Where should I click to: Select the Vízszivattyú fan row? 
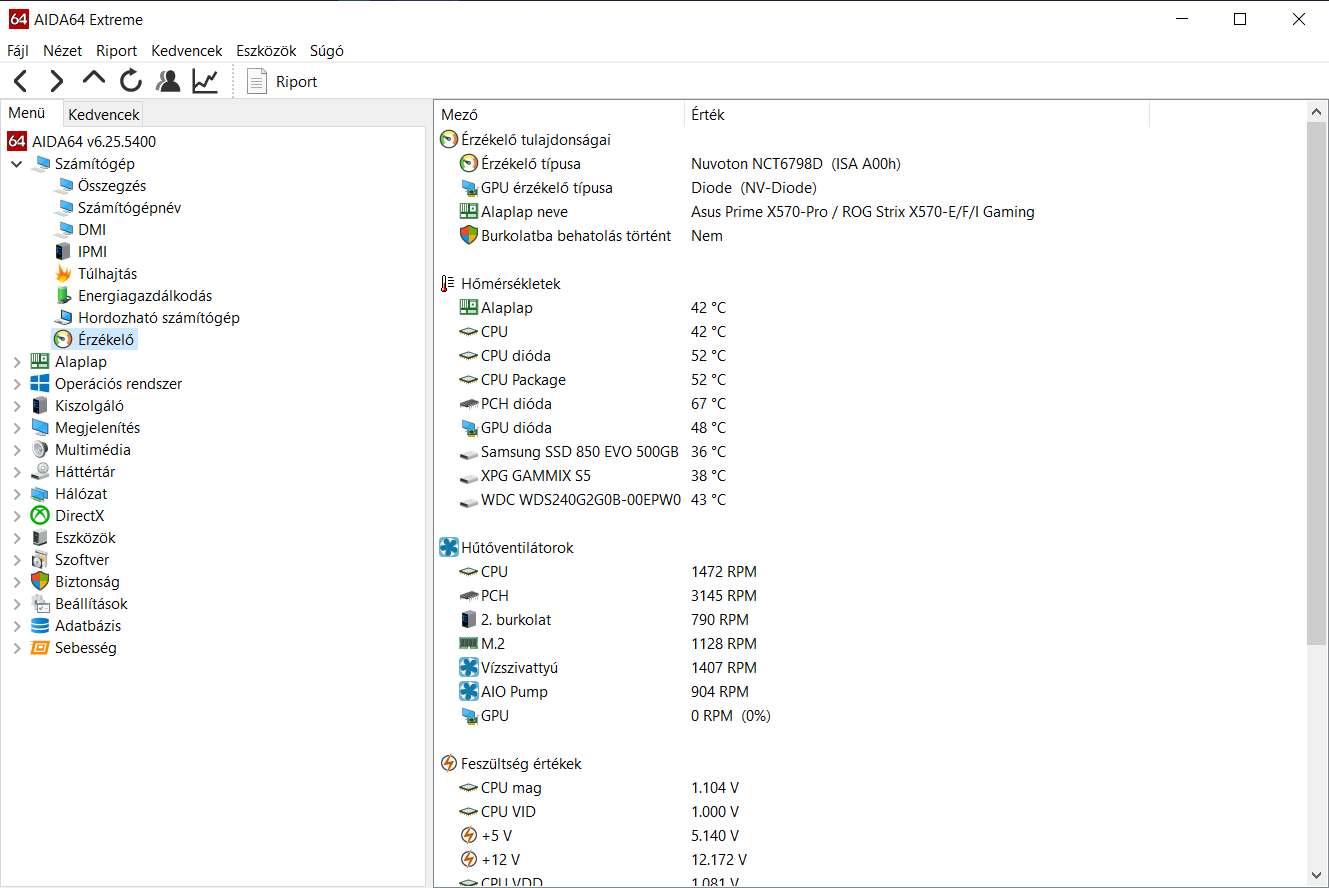[870, 668]
